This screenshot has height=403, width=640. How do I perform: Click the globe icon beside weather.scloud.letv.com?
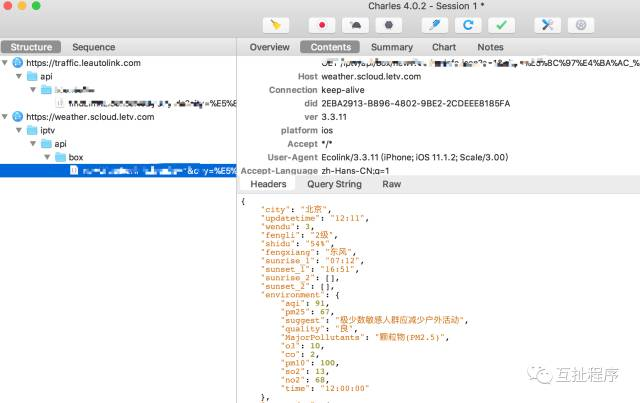pos(18,117)
